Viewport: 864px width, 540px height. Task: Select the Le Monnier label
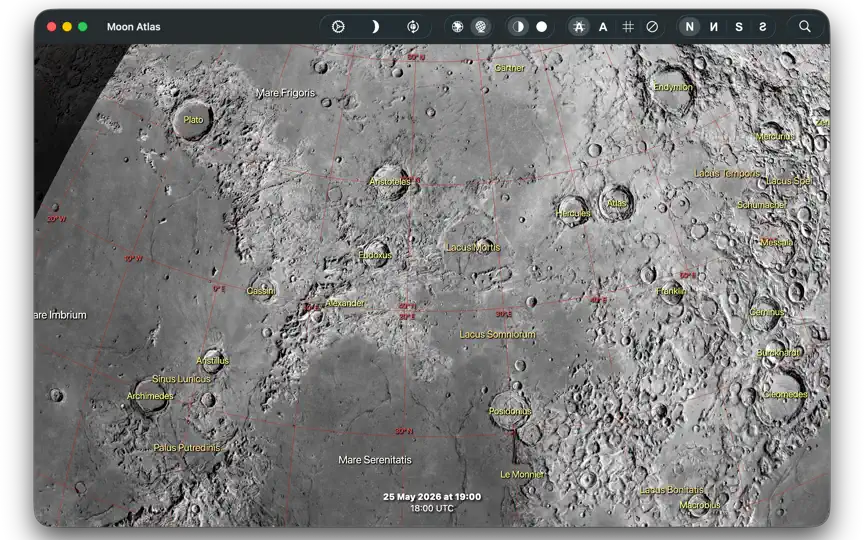tap(522, 474)
